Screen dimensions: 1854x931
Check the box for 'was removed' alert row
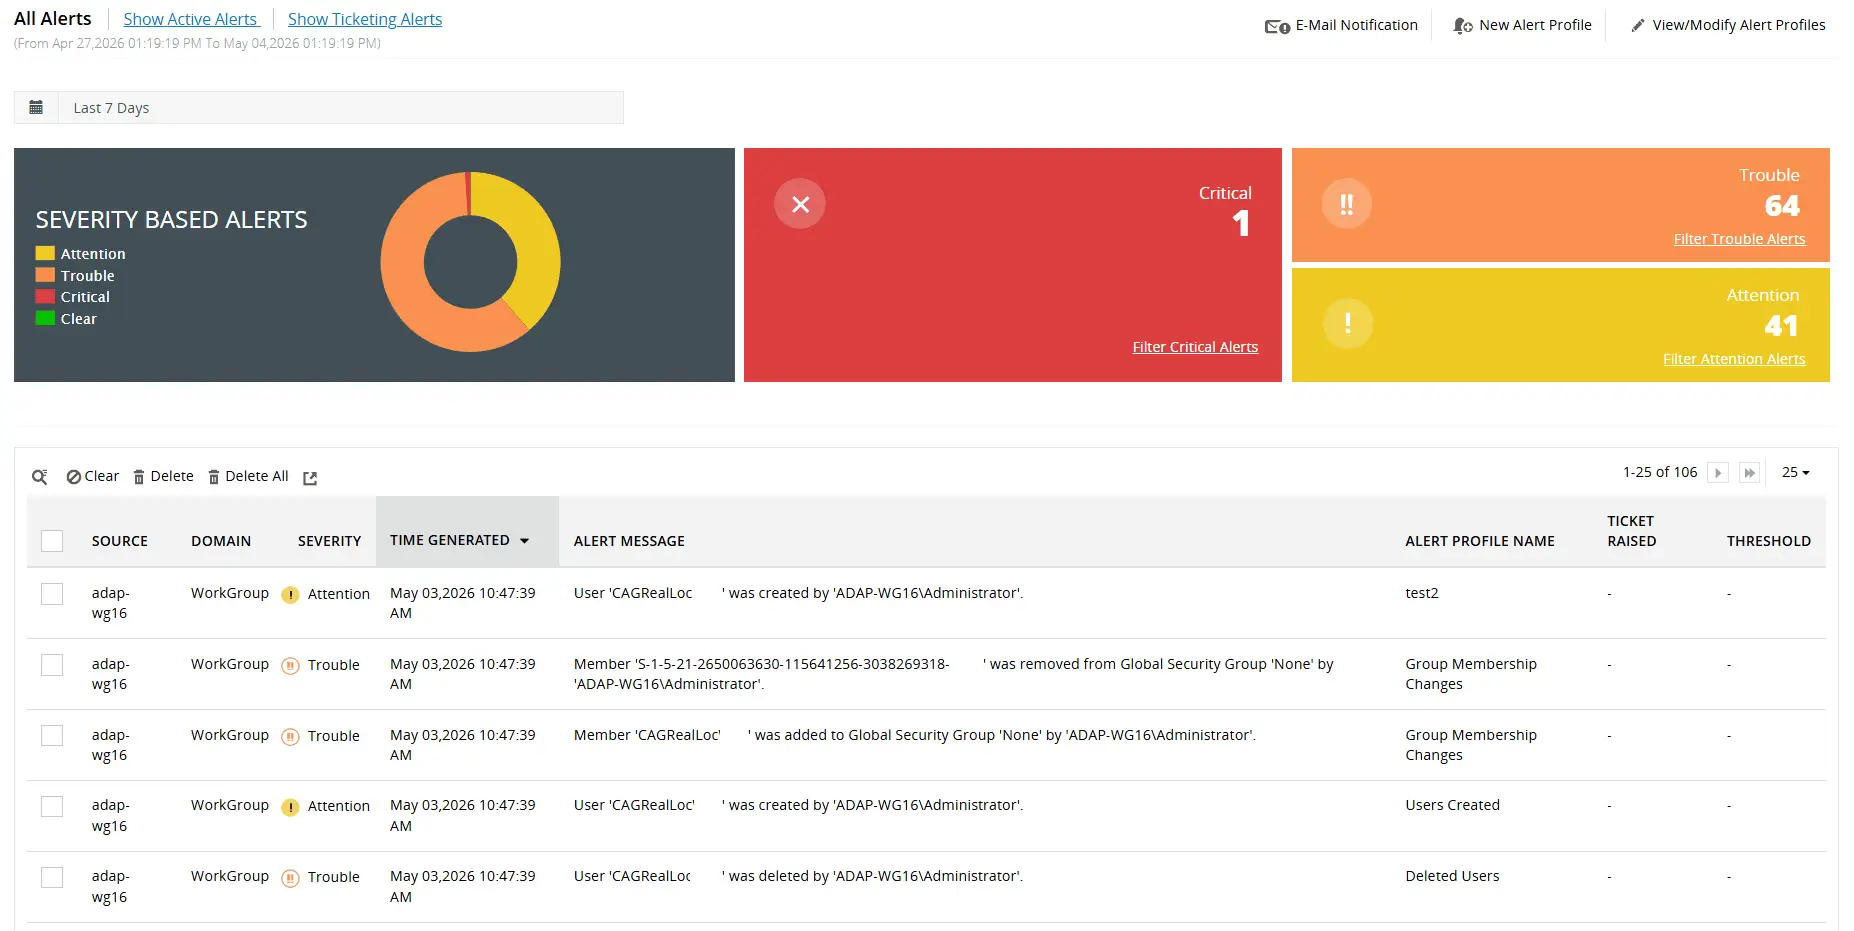click(x=52, y=665)
